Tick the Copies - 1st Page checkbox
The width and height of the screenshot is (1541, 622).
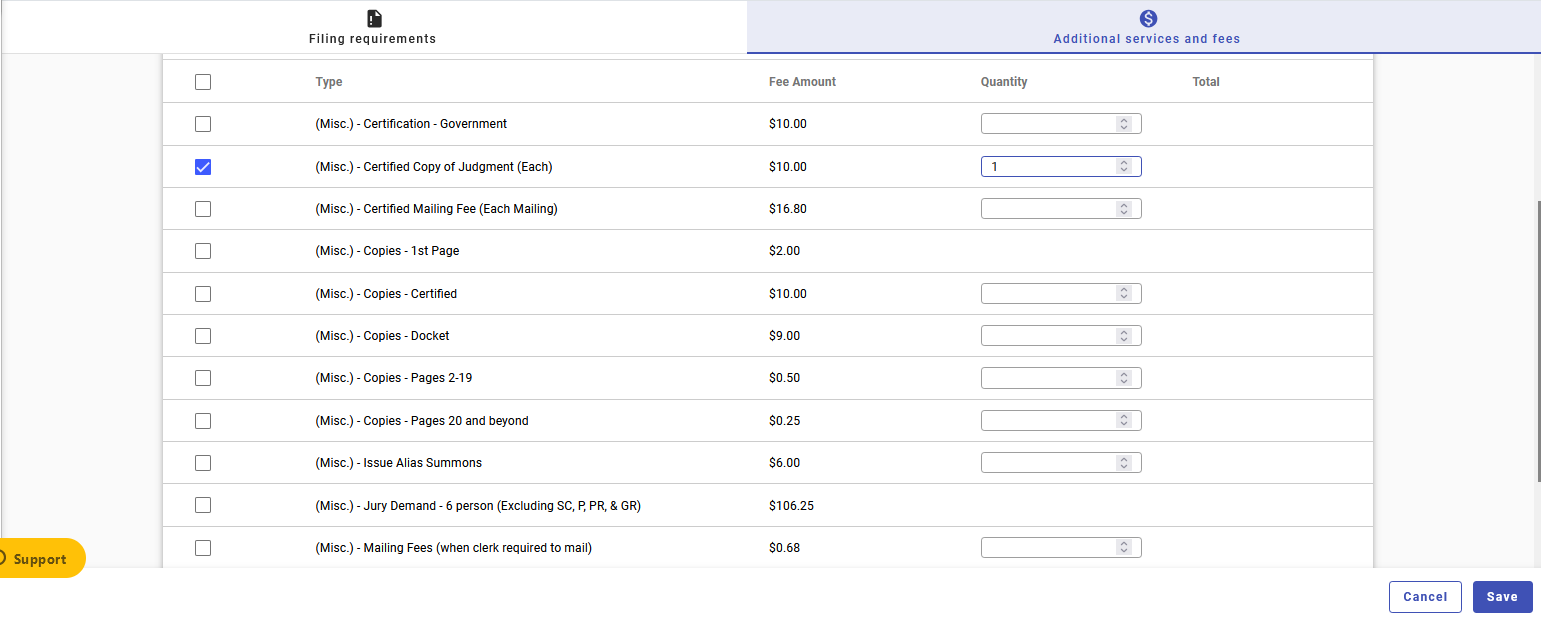click(203, 251)
